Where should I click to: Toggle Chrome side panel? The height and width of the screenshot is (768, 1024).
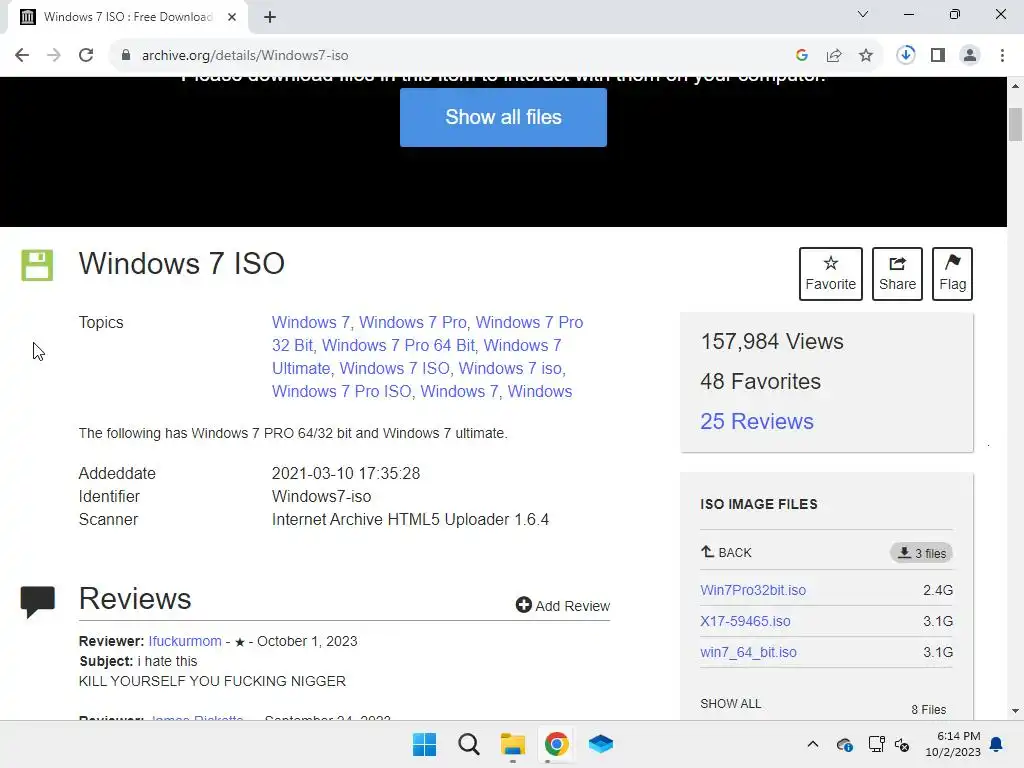[x=938, y=56]
